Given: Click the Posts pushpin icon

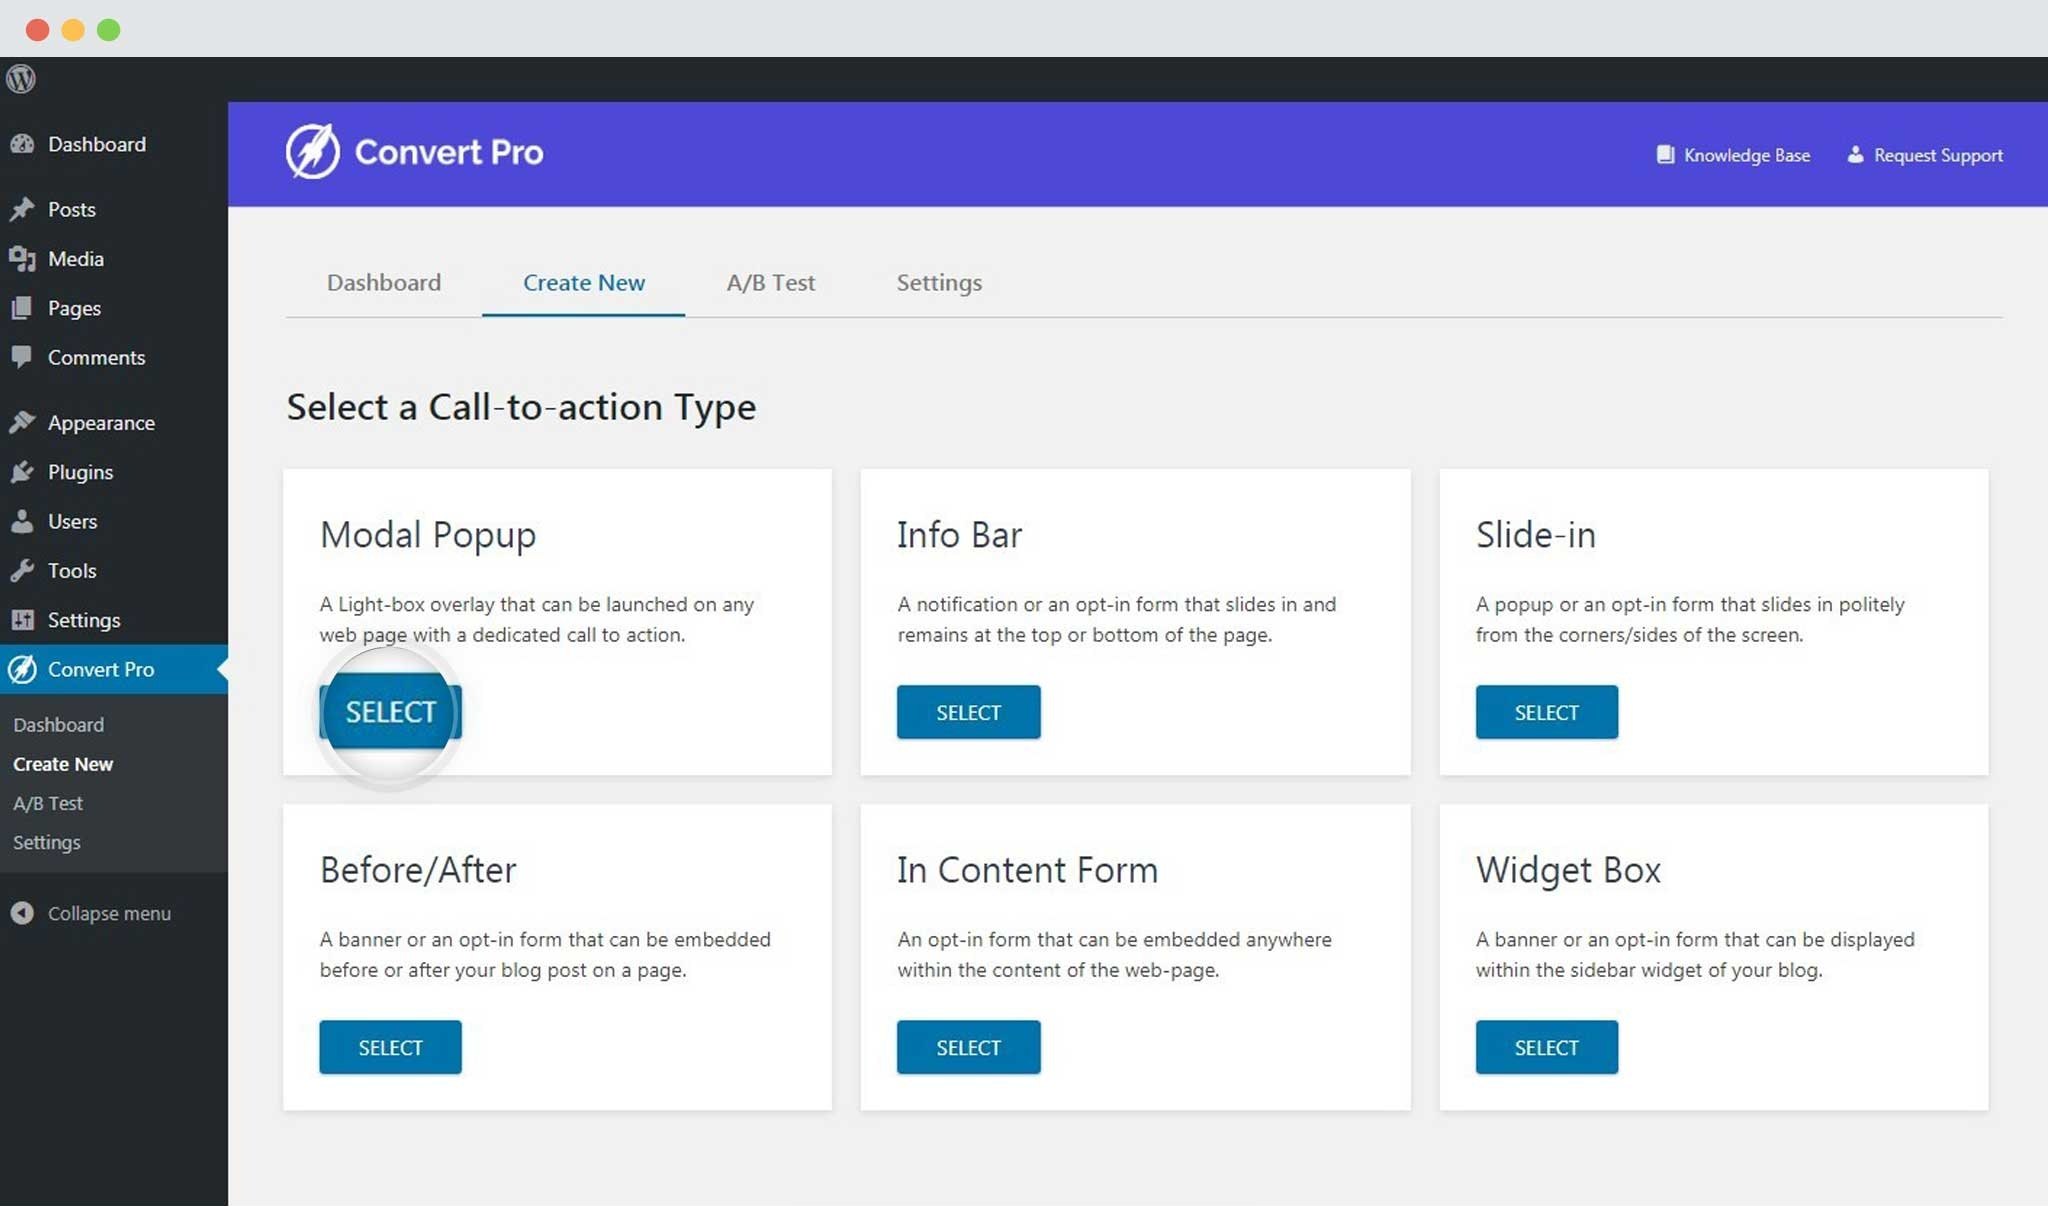Looking at the screenshot, I should (x=22, y=209).
